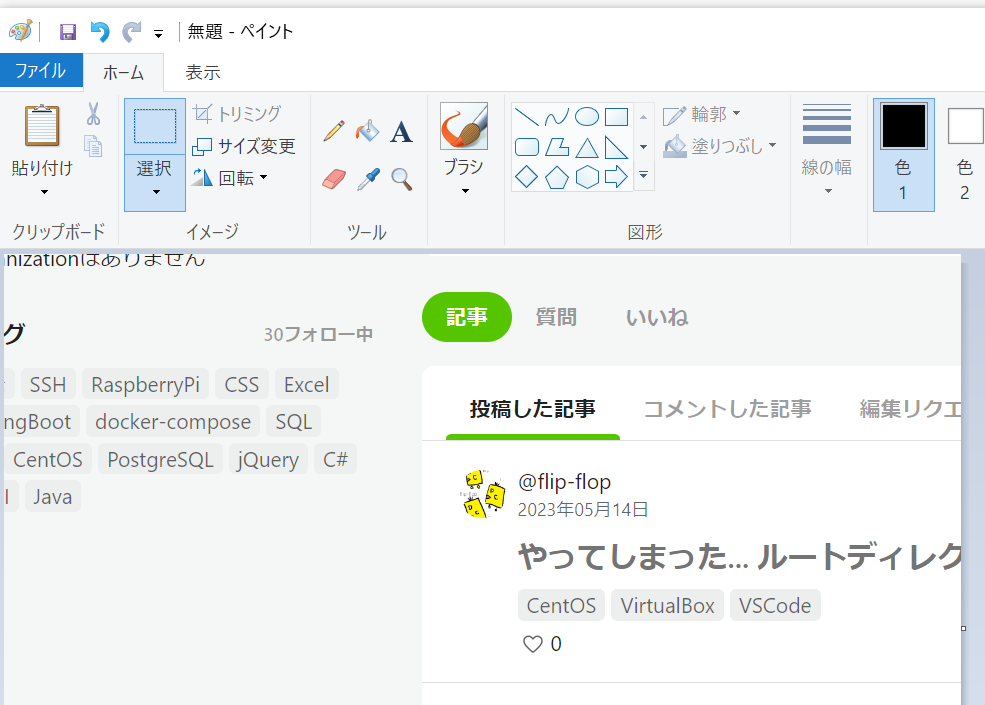The image size is (985, 705).
Task: Open the ファイル menu
Action: pos(40,71)
